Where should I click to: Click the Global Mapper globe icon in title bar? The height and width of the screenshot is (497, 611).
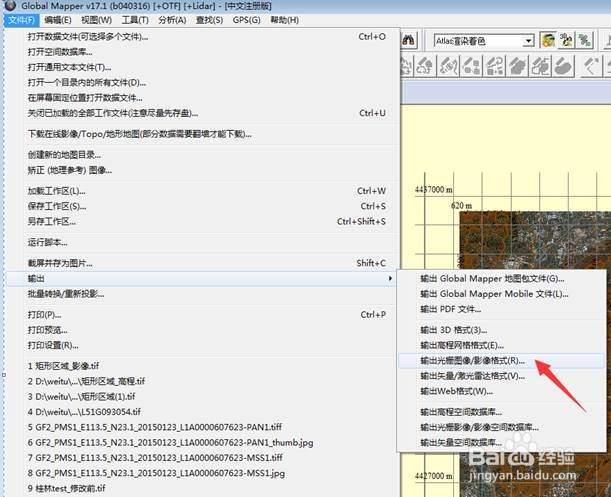point(9,5)
